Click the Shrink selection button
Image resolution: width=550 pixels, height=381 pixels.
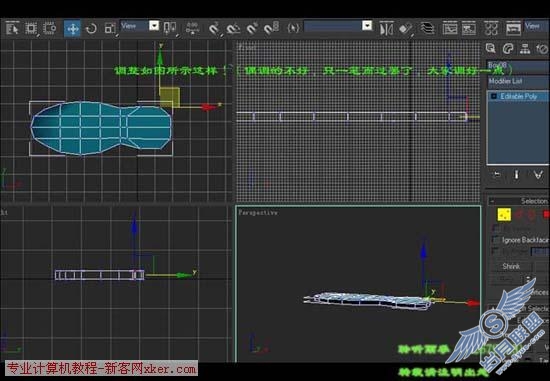511,266
